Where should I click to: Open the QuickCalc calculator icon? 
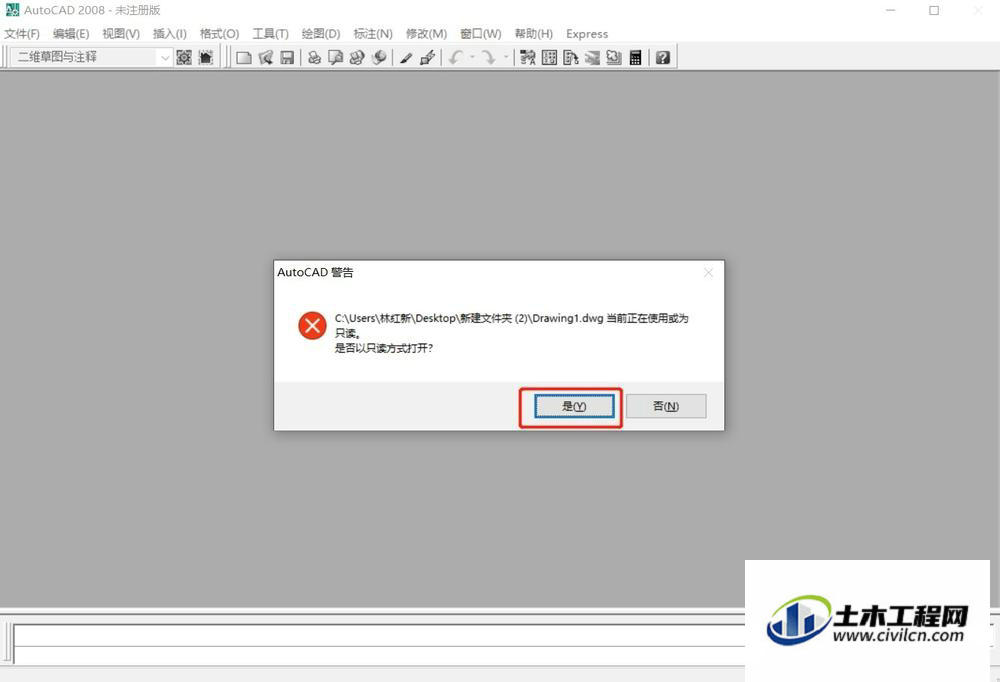(x=635, y=57)
